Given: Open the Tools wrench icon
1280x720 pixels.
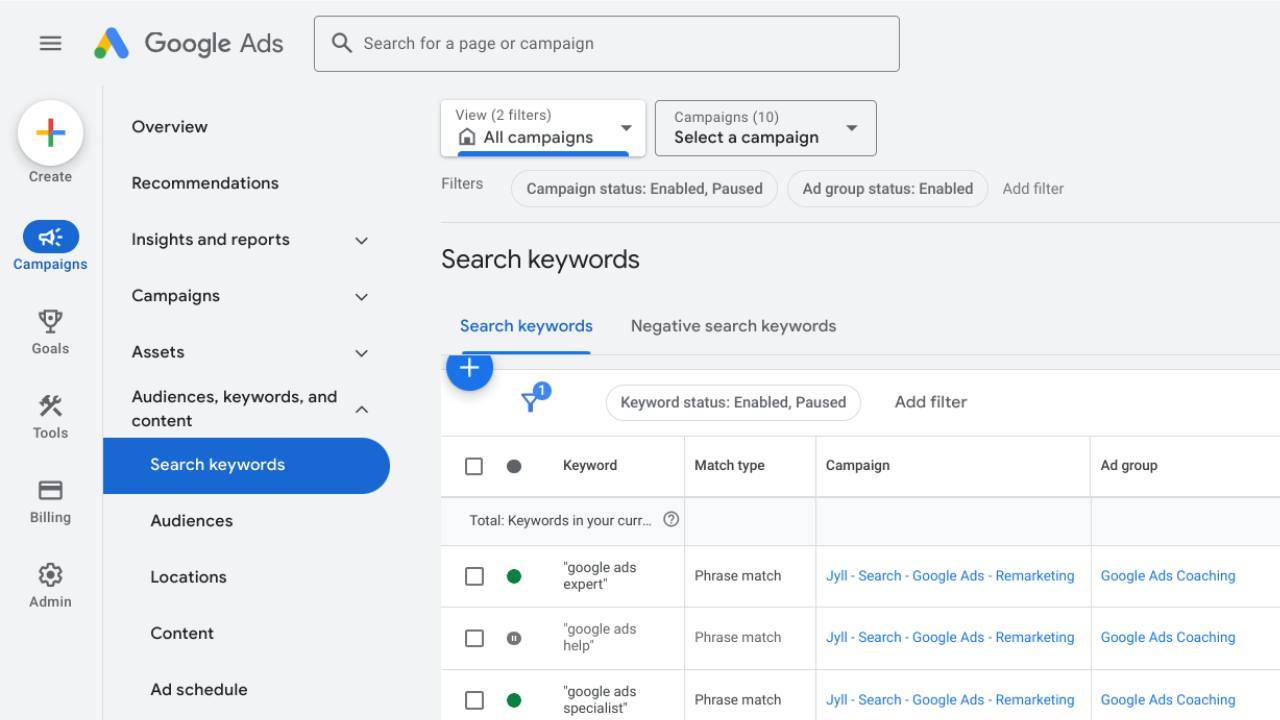Looking at the screenshot, I should point(50,405).
